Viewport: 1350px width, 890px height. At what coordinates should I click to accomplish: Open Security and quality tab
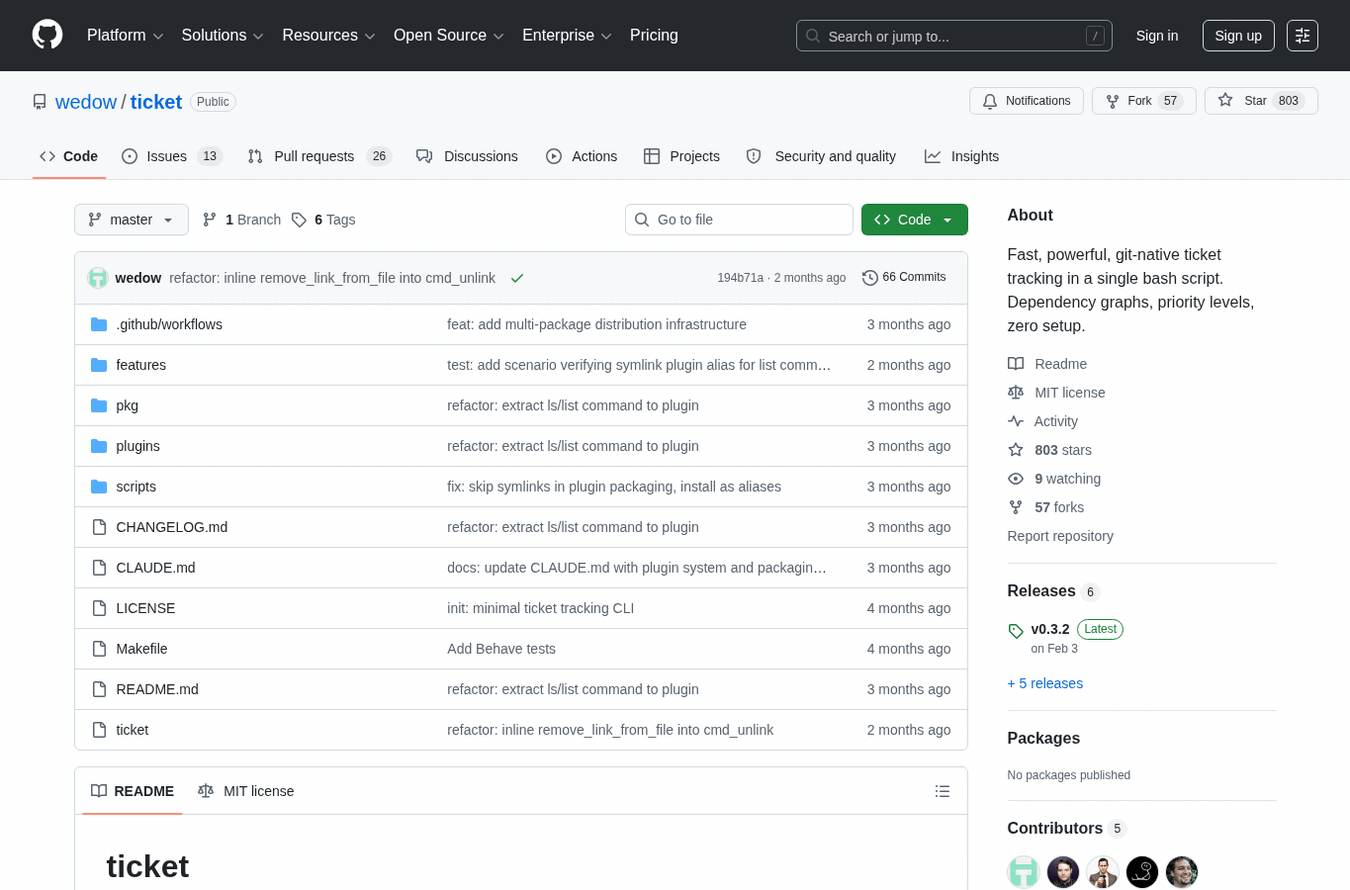point(821,156)
